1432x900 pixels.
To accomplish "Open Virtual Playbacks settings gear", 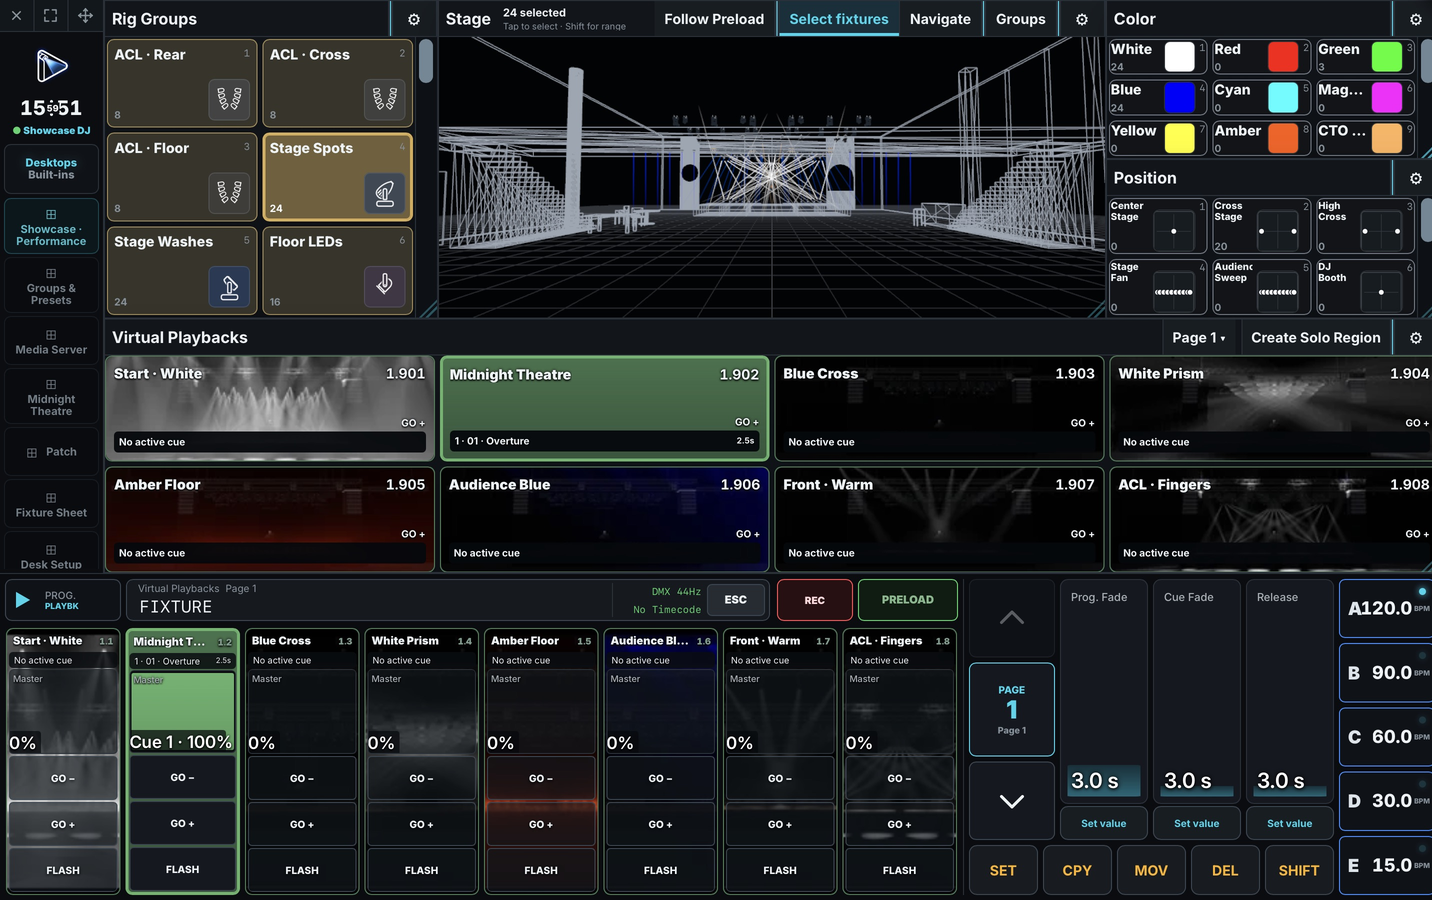I will (x=1415, y=338).
